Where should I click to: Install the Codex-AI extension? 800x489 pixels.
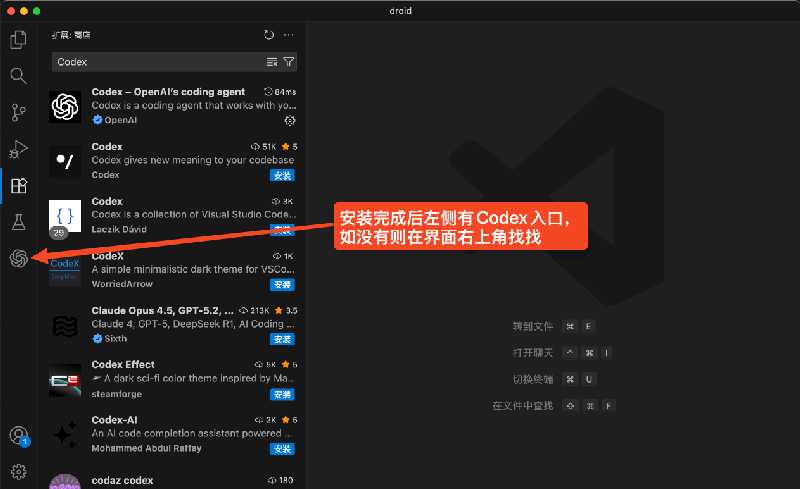[x=281, y=448]
